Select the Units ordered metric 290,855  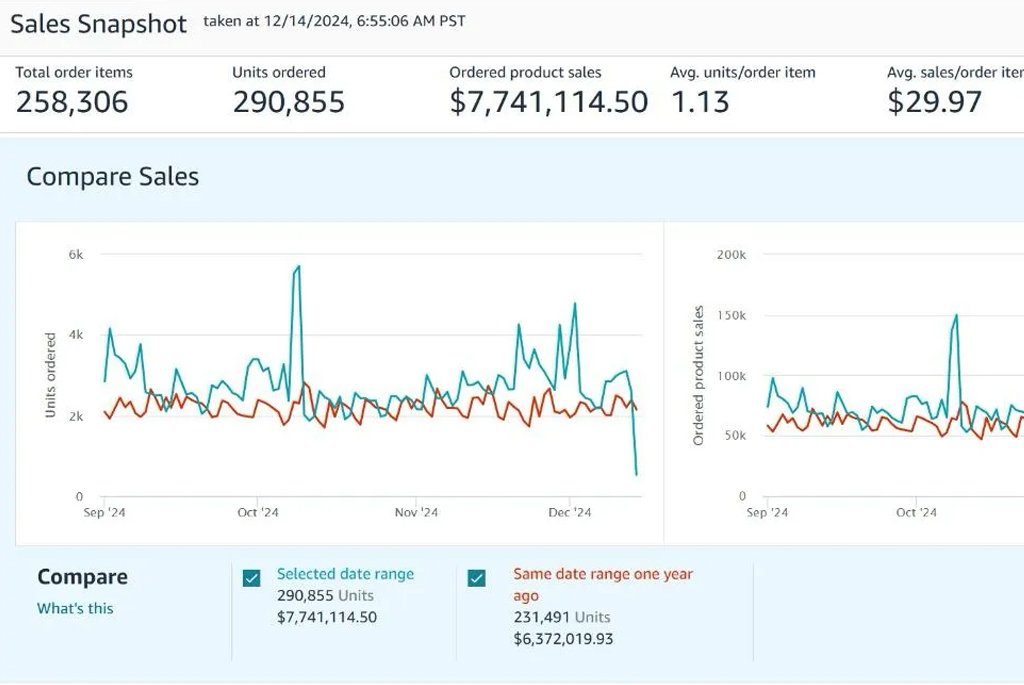point(289,102)
